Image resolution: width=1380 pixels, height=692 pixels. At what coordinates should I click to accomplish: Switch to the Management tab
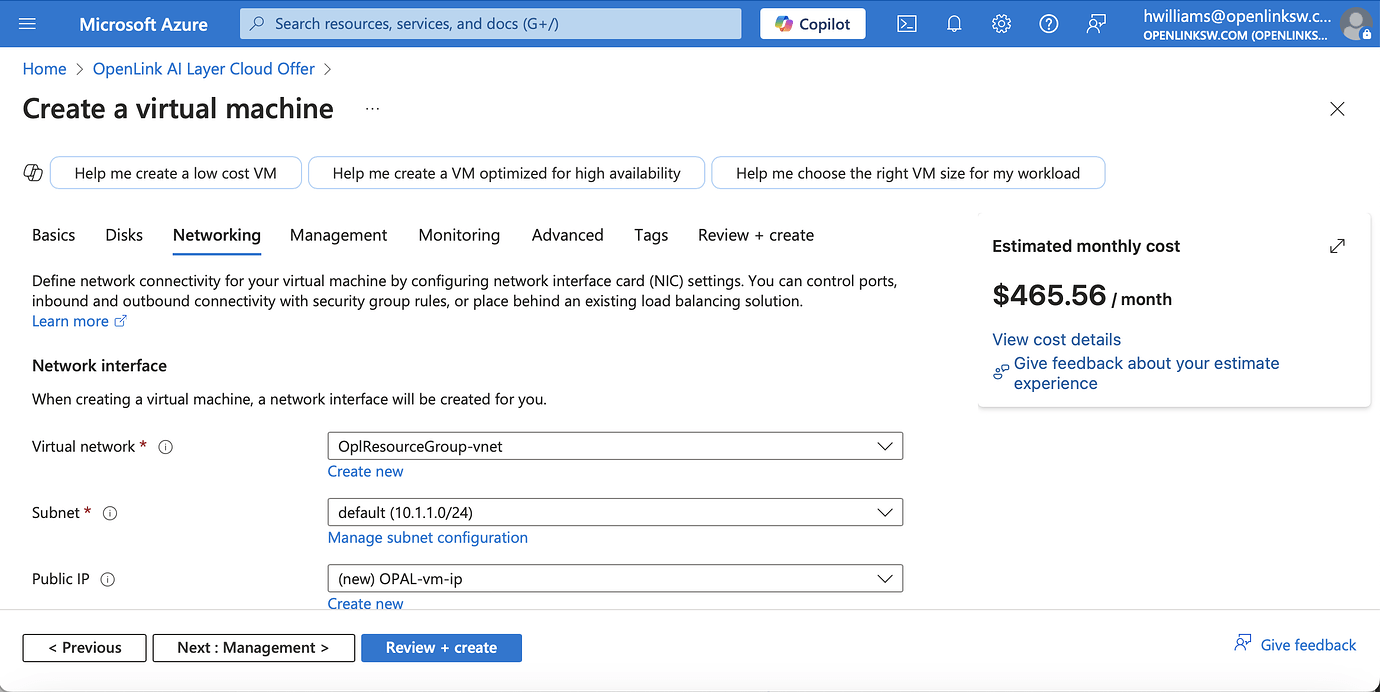338,235
